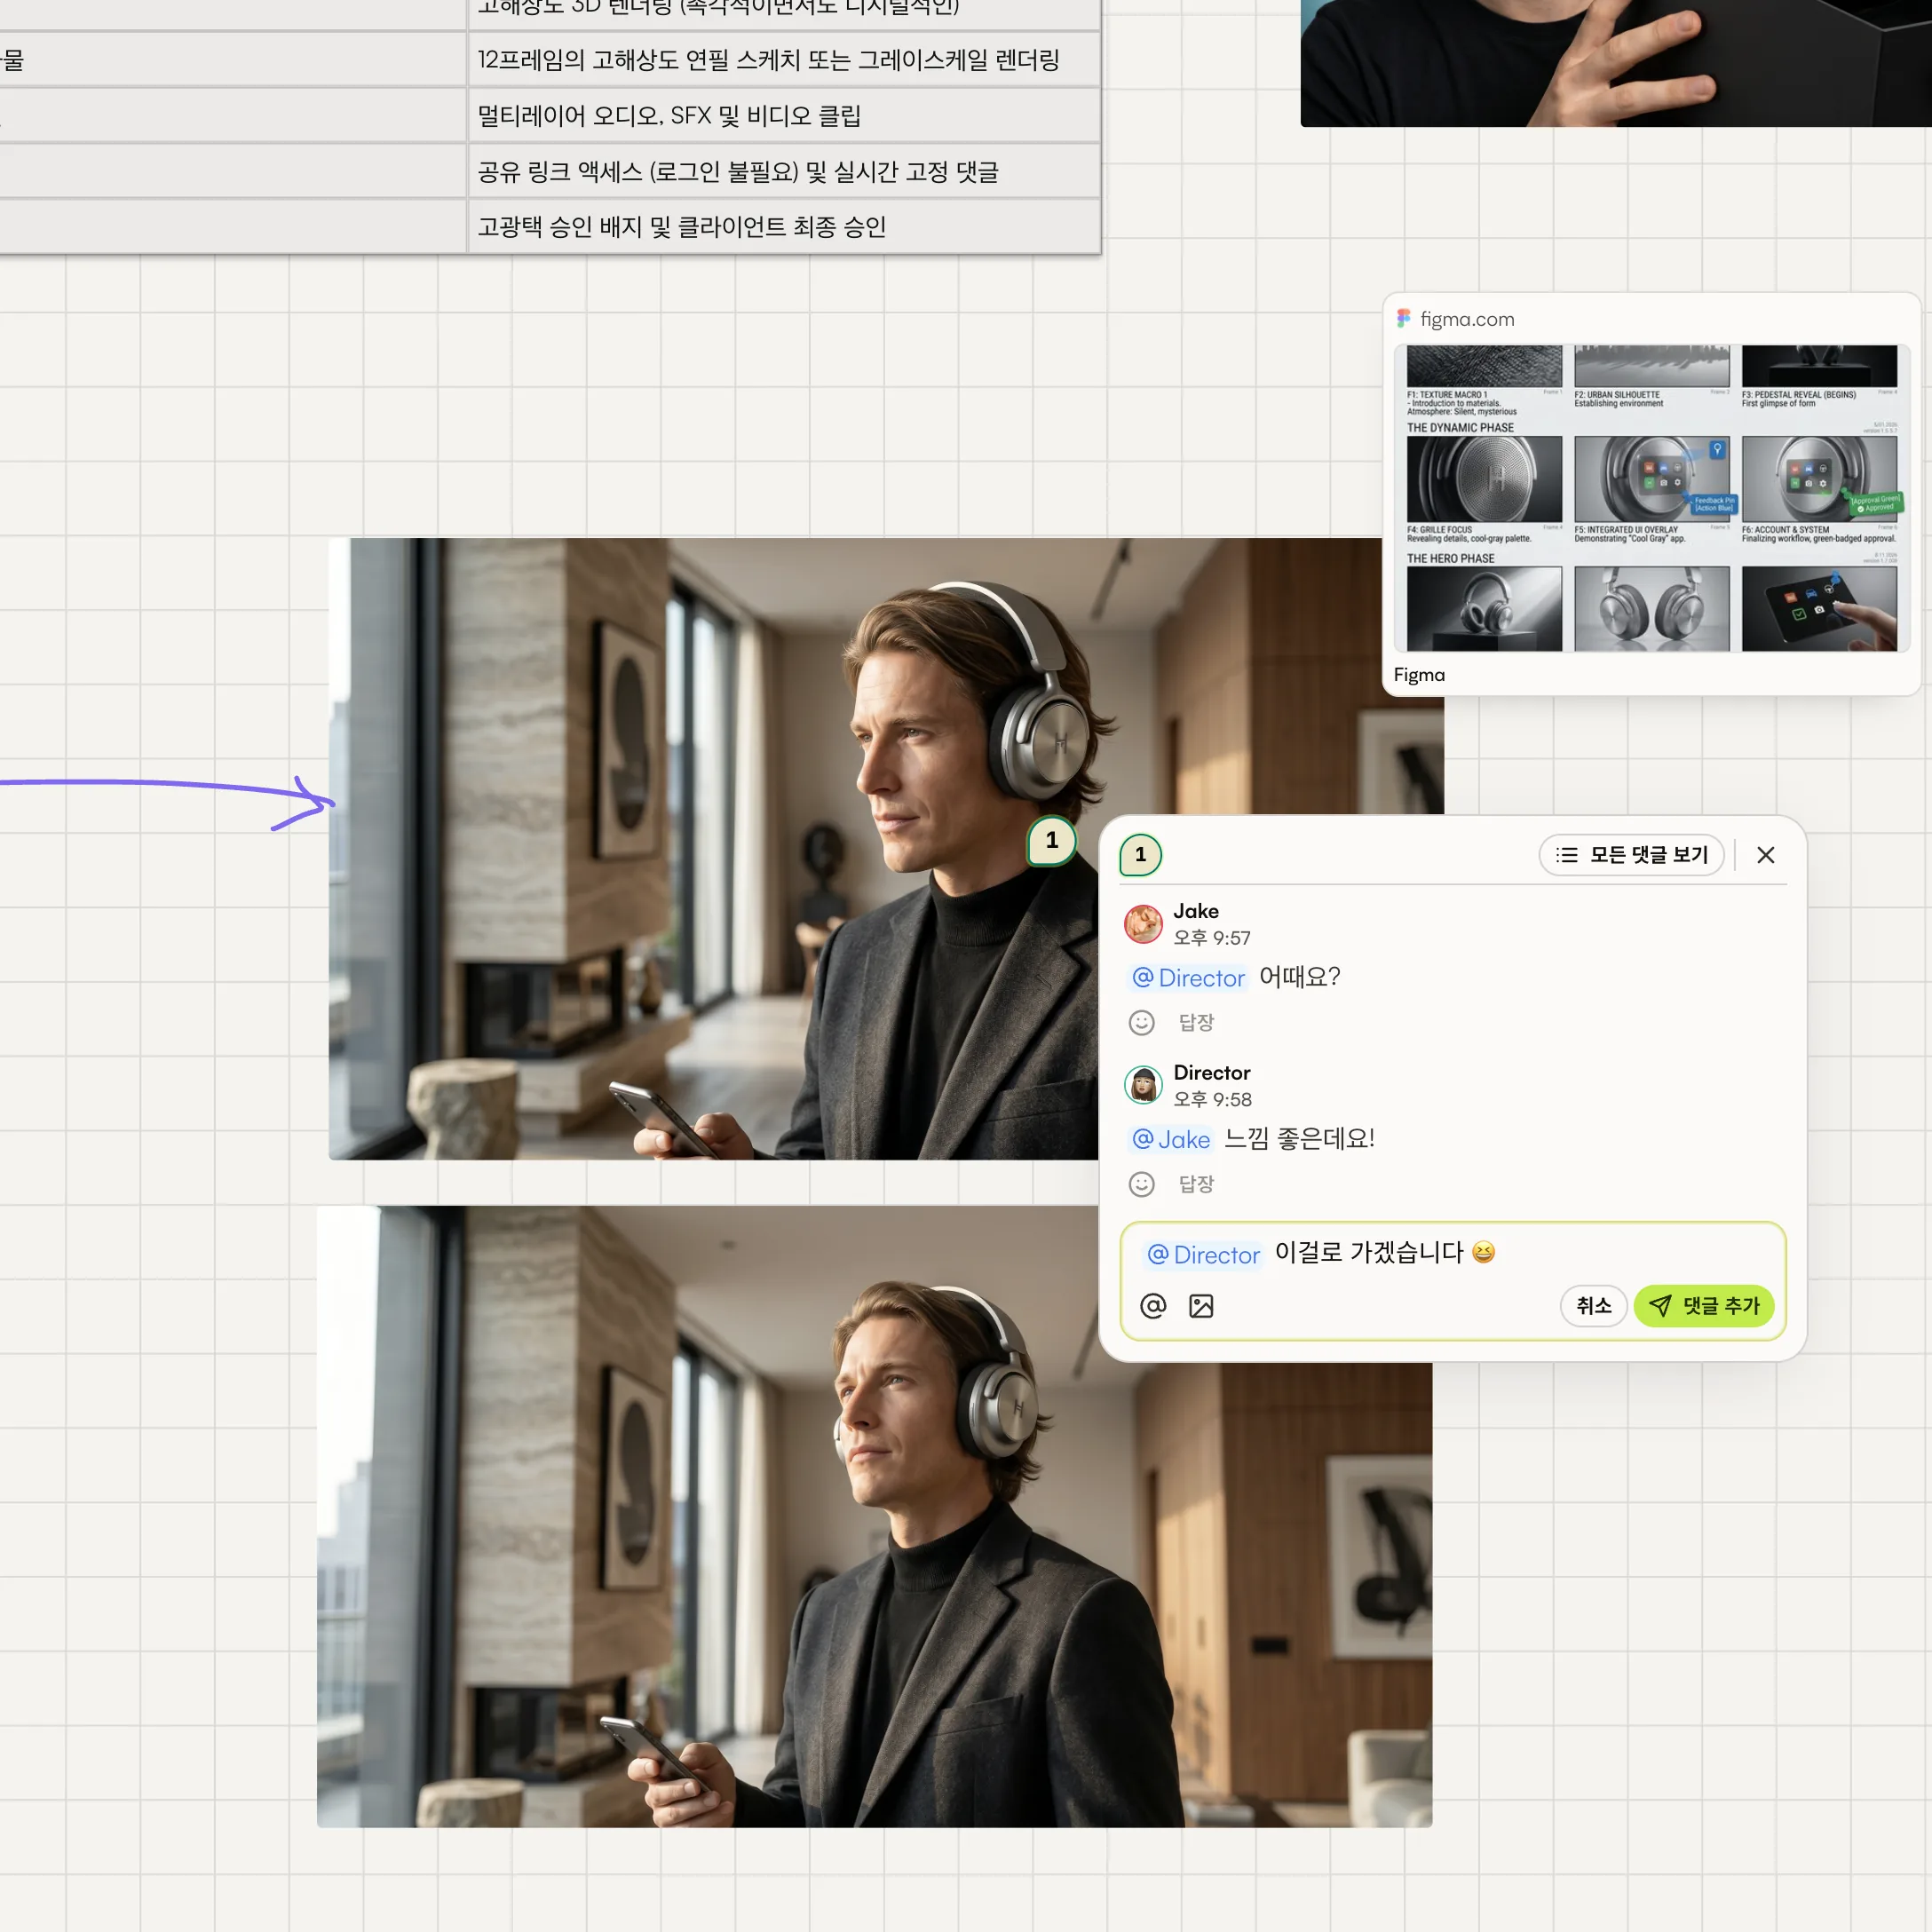Click the @Jake mention in Director's reply
This screenshot has width=1932, height=1932.
coord(1170,1139)
